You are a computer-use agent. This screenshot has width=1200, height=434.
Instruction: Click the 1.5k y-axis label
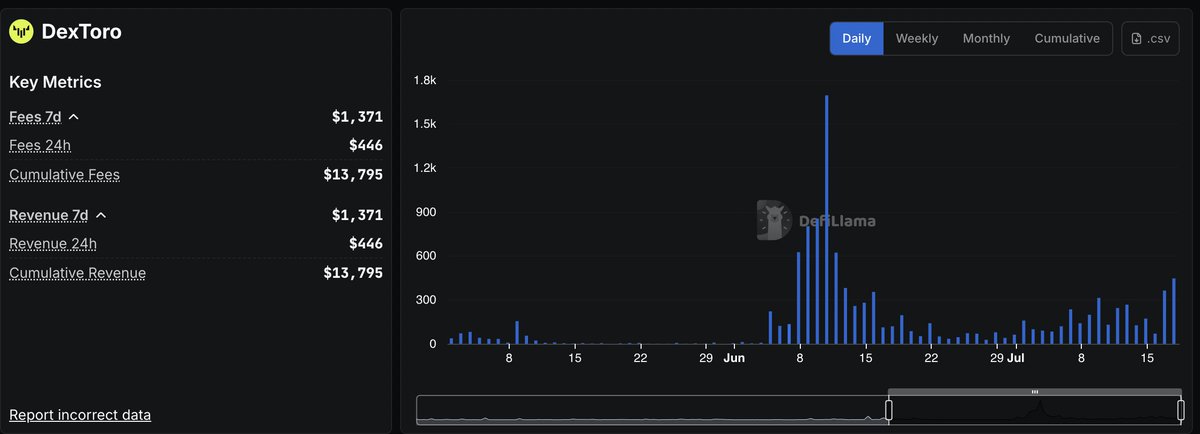[426, 124]
